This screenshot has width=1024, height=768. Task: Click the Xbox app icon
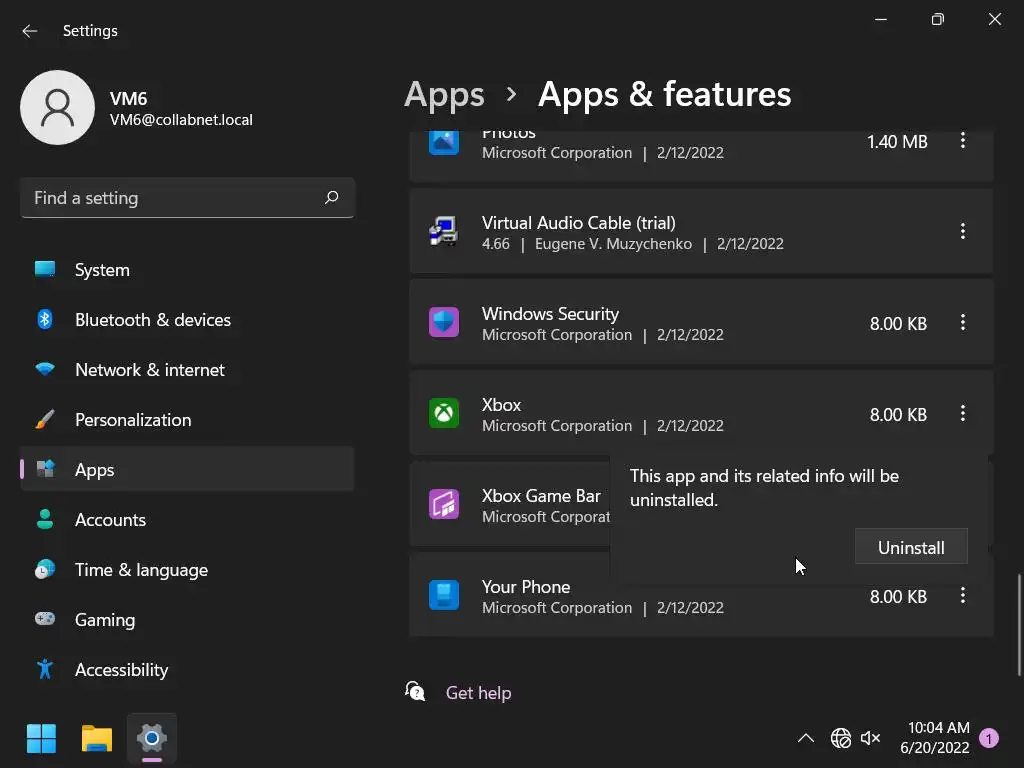click(x=444, y=414)
